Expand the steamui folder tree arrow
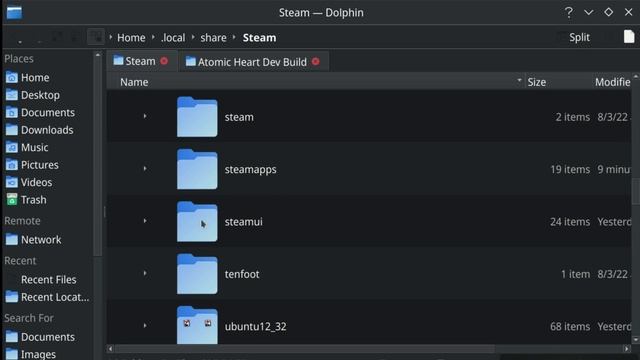 [145, 221]
